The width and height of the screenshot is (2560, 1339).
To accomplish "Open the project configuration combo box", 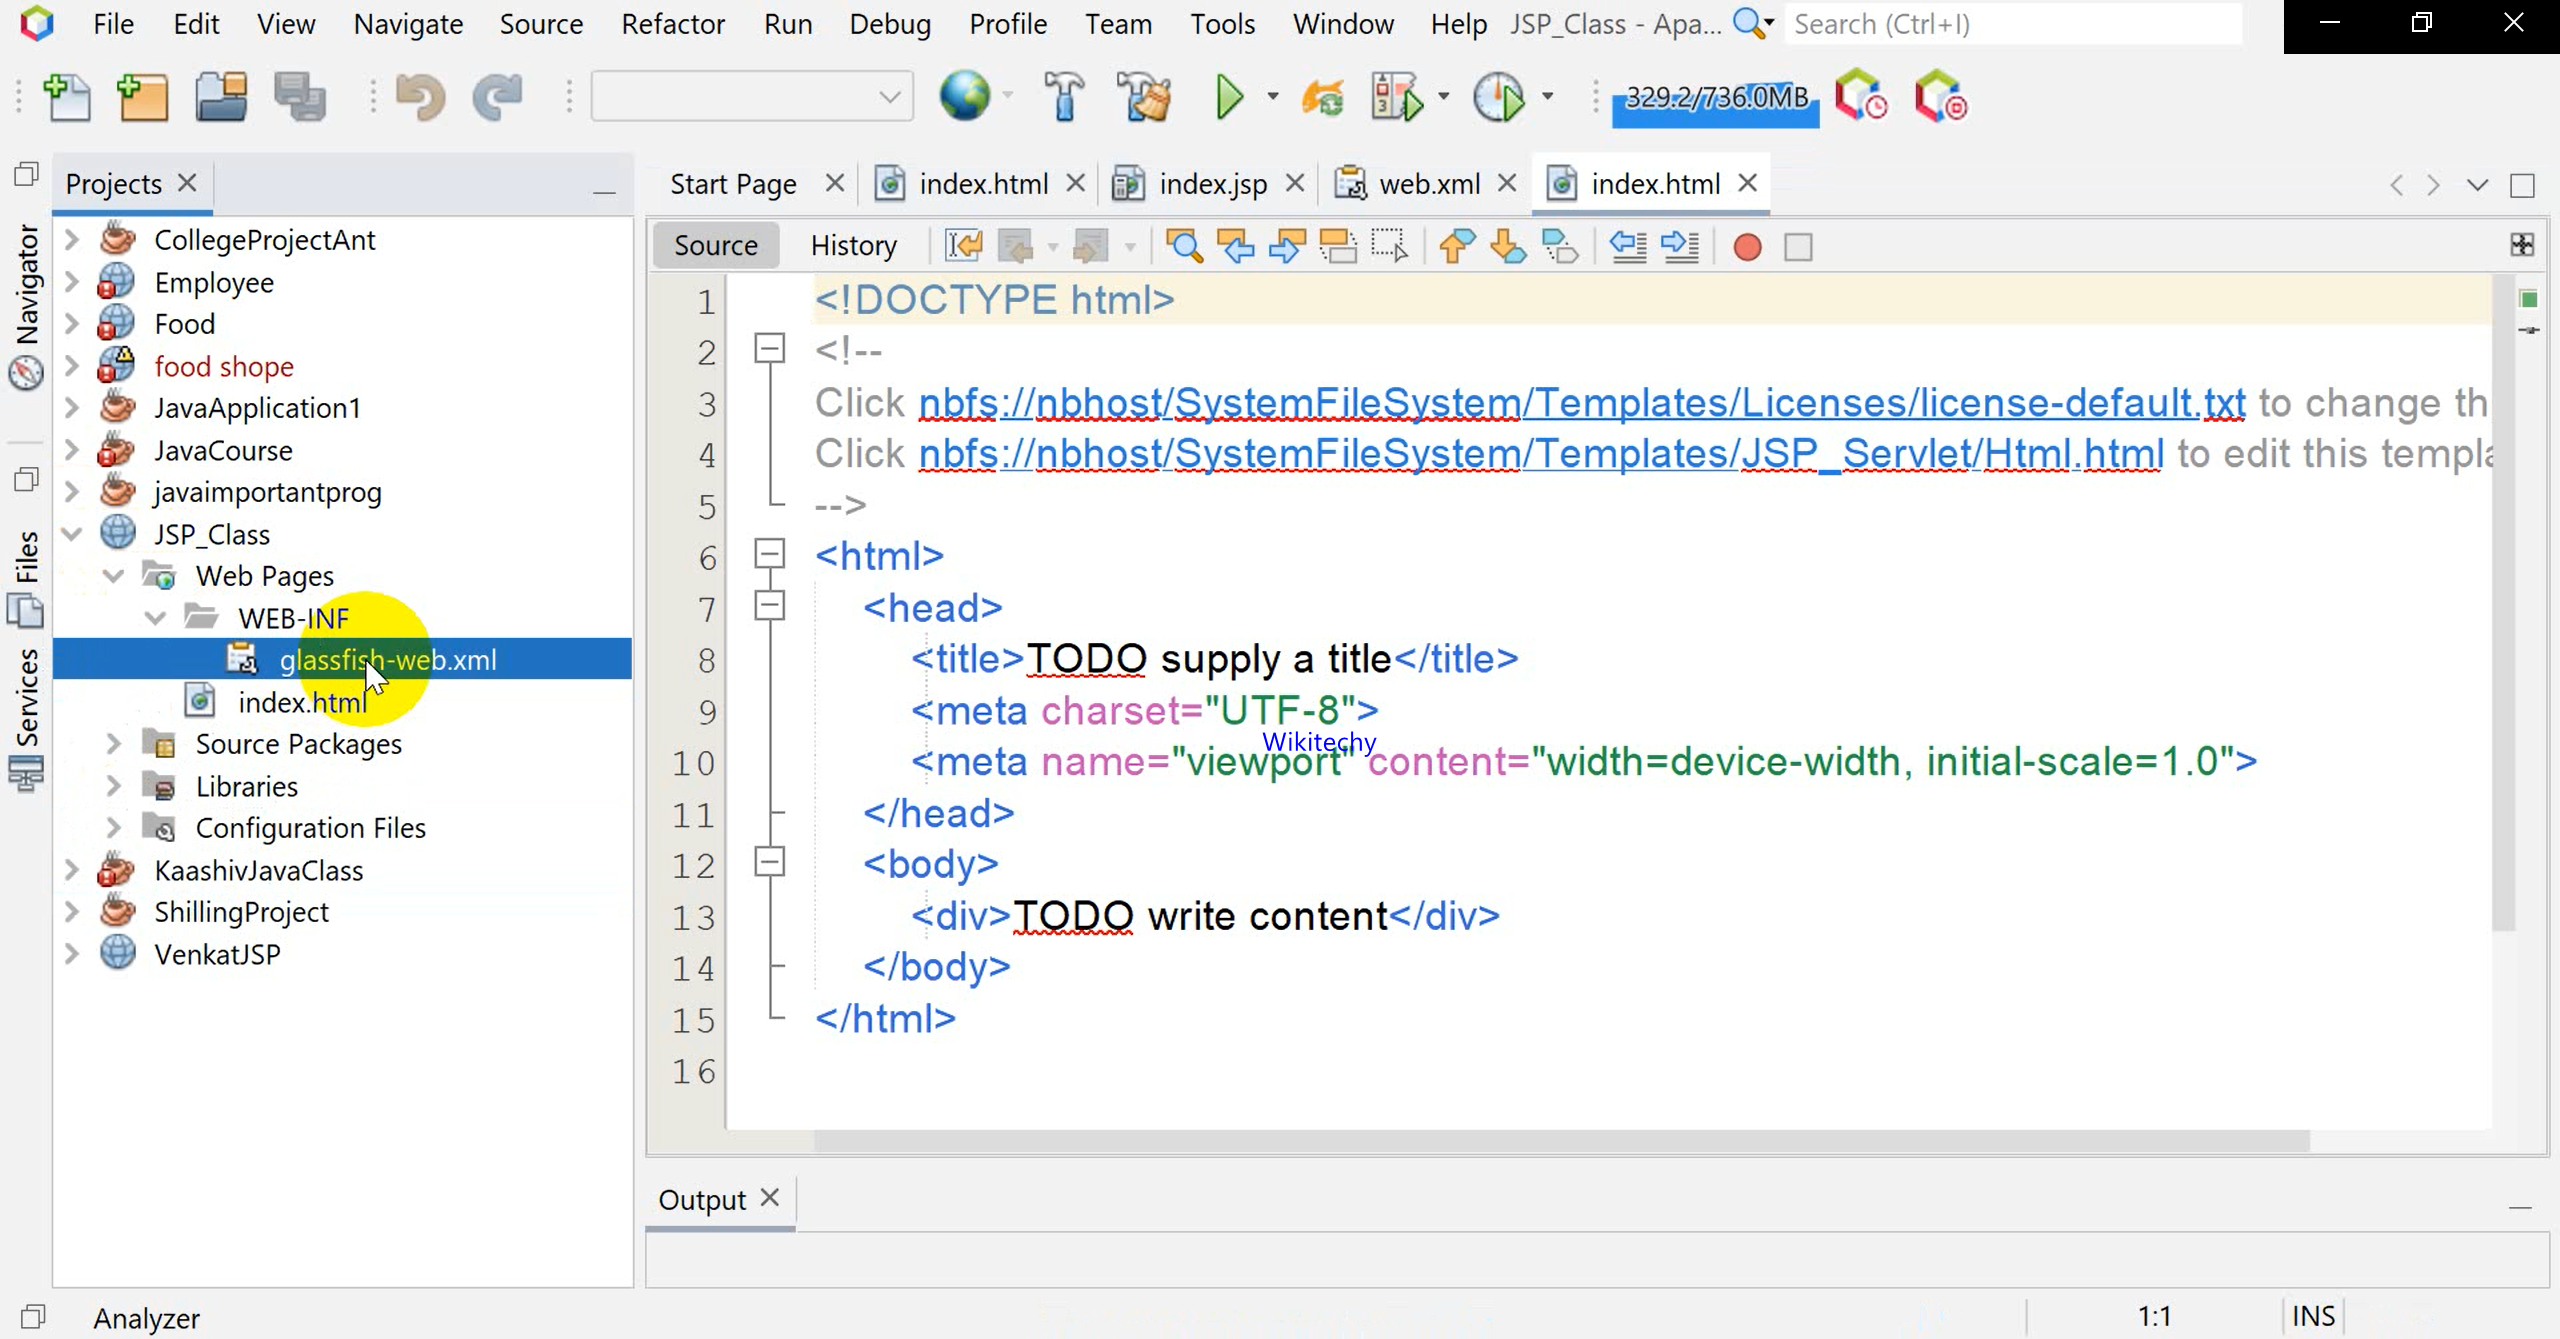I will pyautogui.click(x=752, y=97).
